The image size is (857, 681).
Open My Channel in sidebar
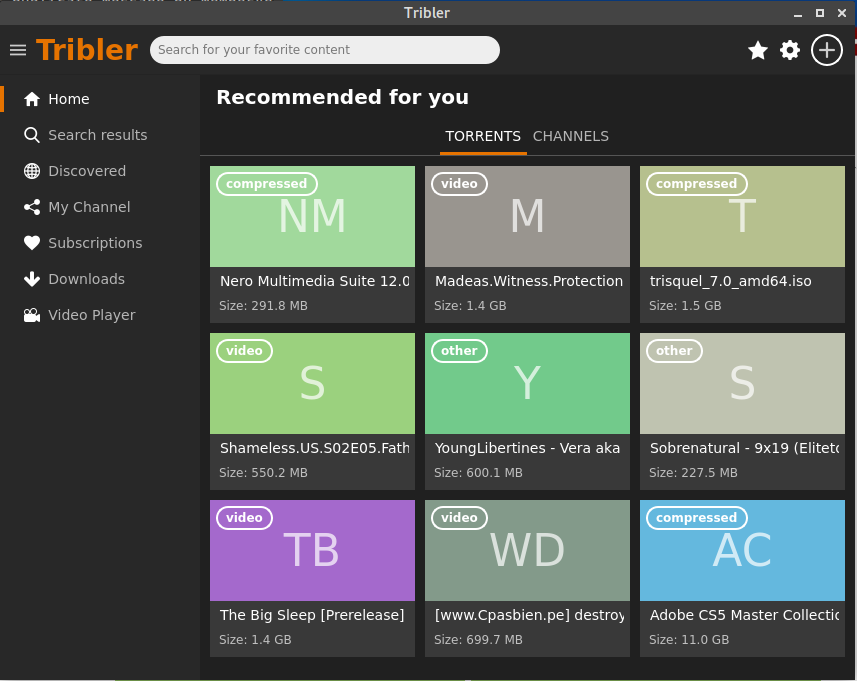(x=90, y=207)
